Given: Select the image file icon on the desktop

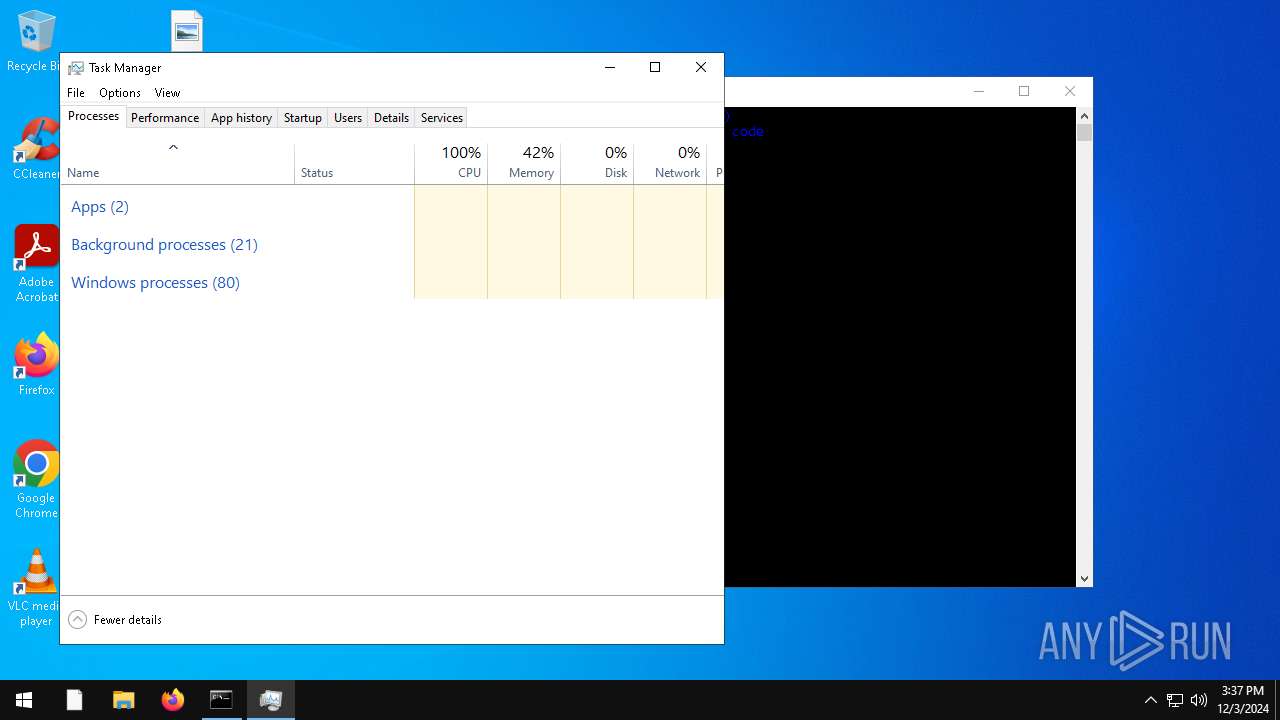Looking at the screenshot, I should pyautogui.click(x=187, y=31).
